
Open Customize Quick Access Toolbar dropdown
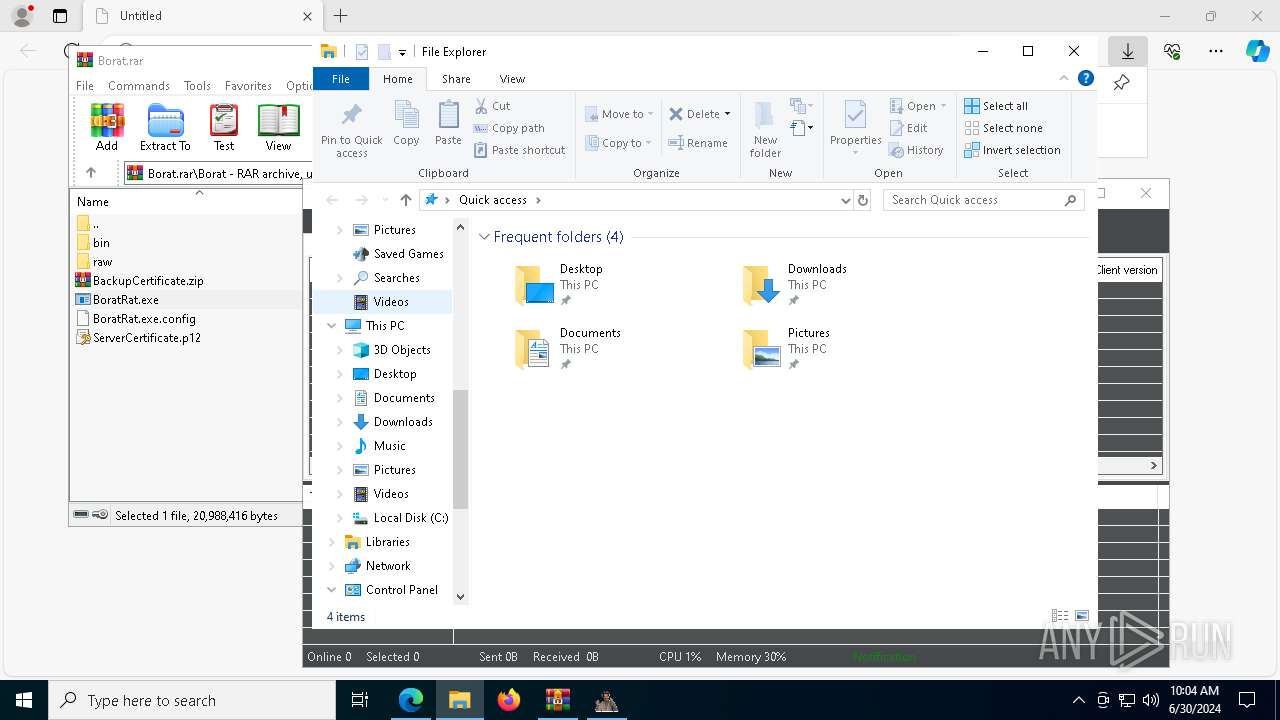point(402,52)
